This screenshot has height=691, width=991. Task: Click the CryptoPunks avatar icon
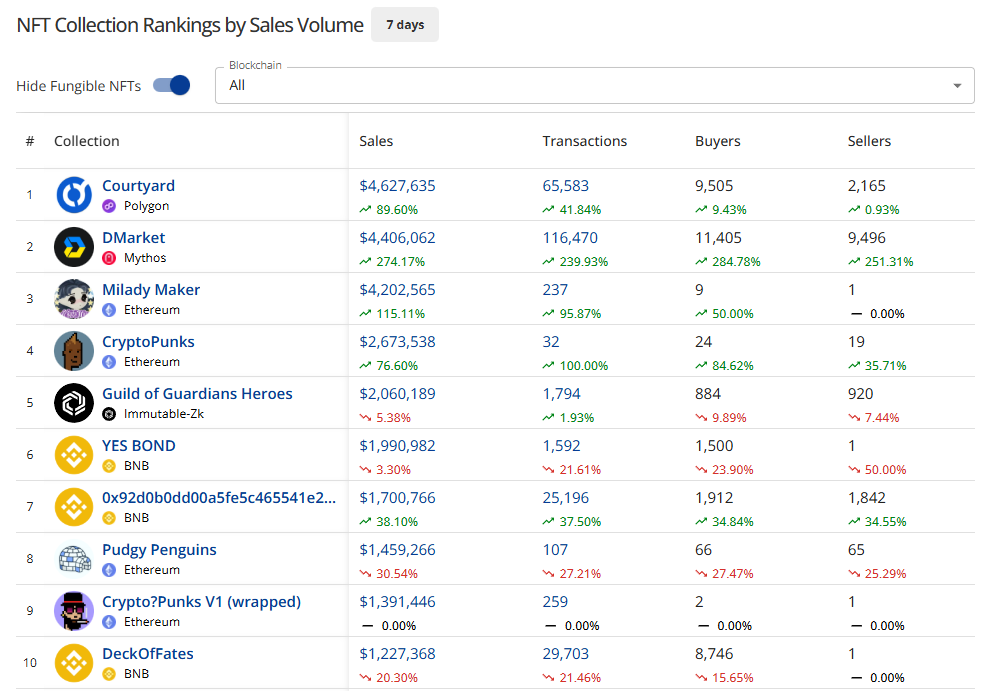coord(74,351)
